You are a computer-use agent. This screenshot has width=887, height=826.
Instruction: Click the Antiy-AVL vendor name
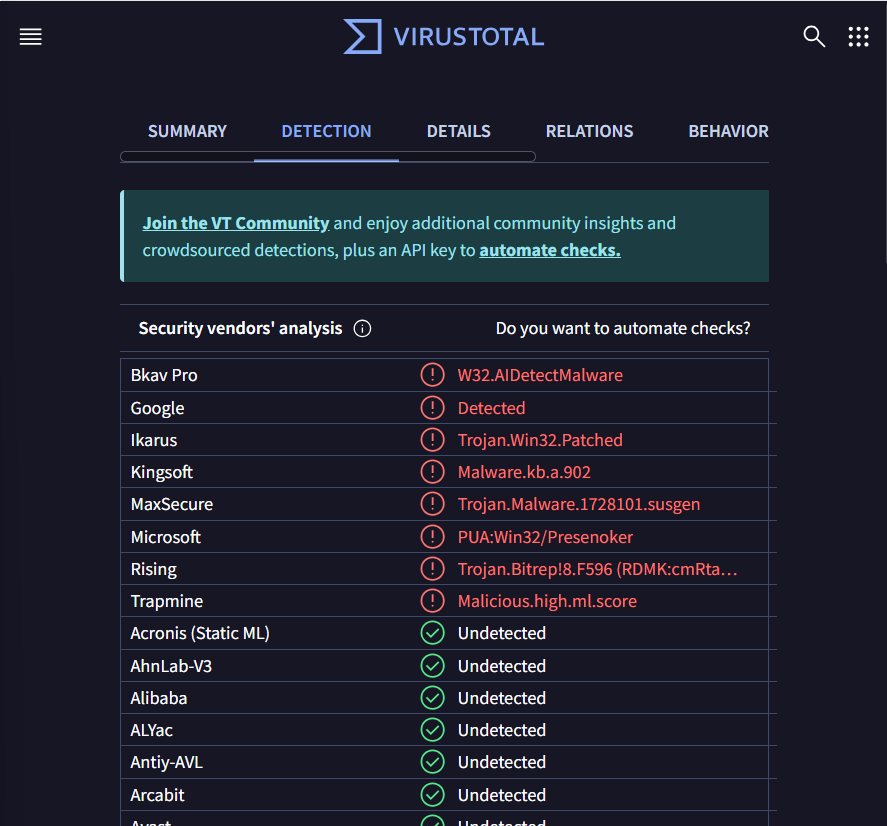[167, 762]
